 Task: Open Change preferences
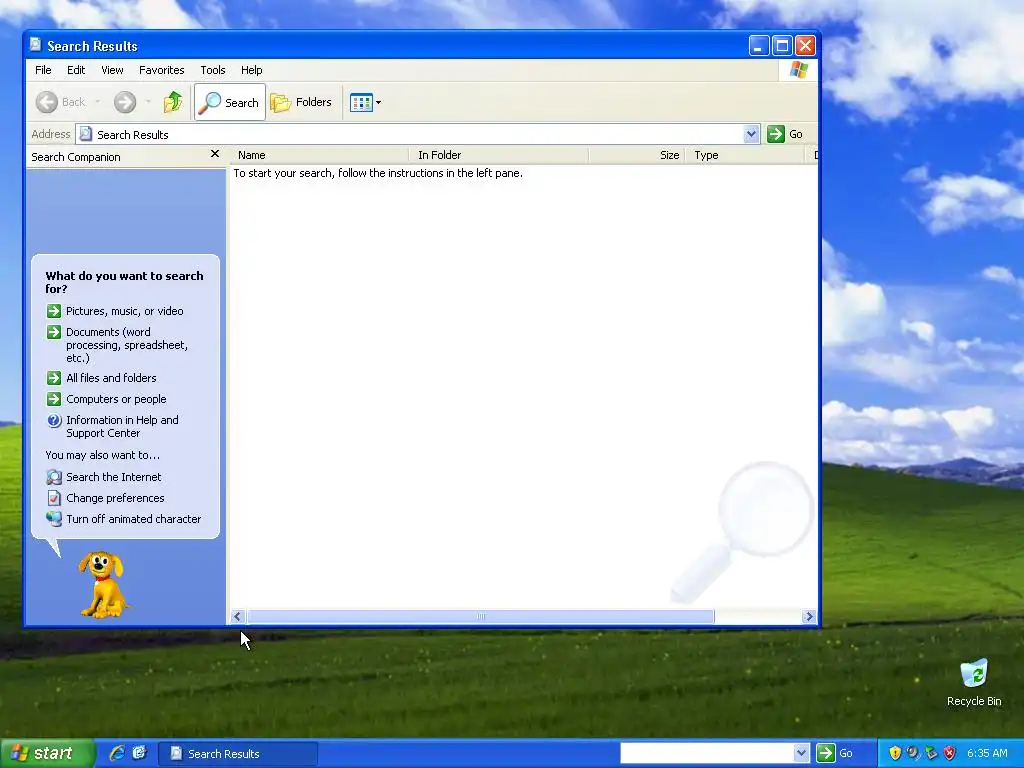(115, 498)
